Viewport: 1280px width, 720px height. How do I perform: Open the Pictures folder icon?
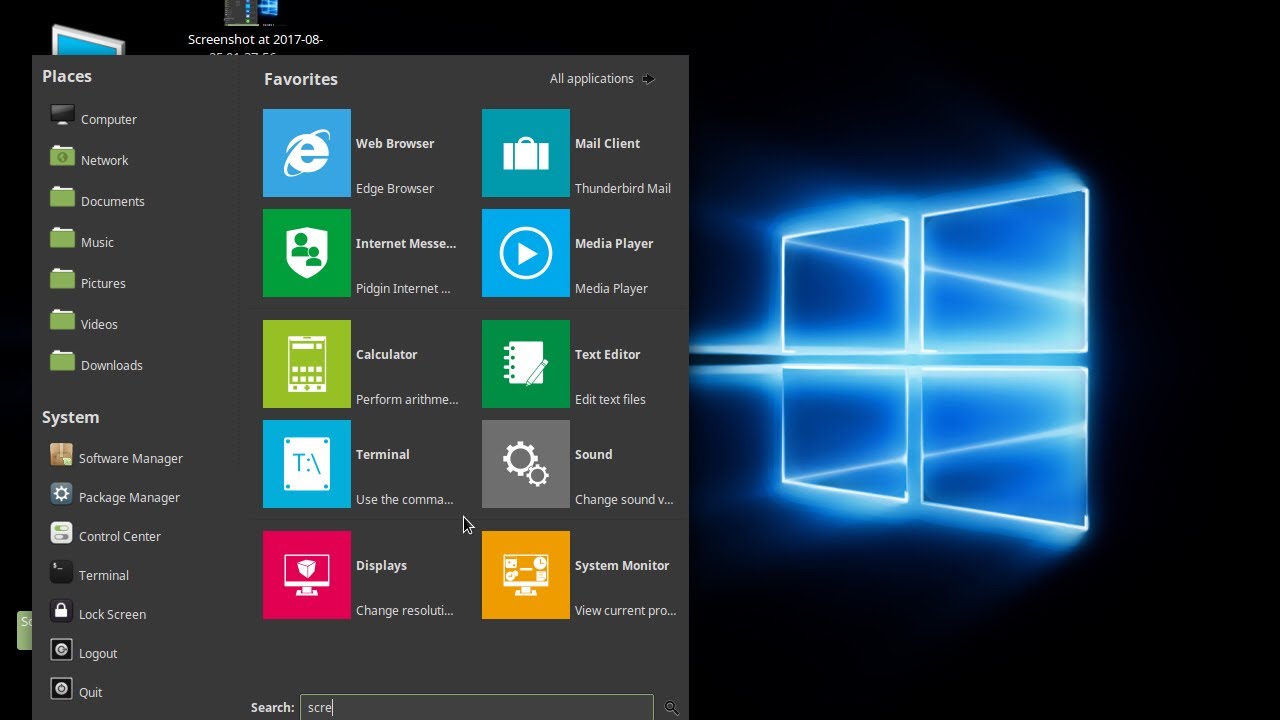pyautogui.click(x=62, y=280)
